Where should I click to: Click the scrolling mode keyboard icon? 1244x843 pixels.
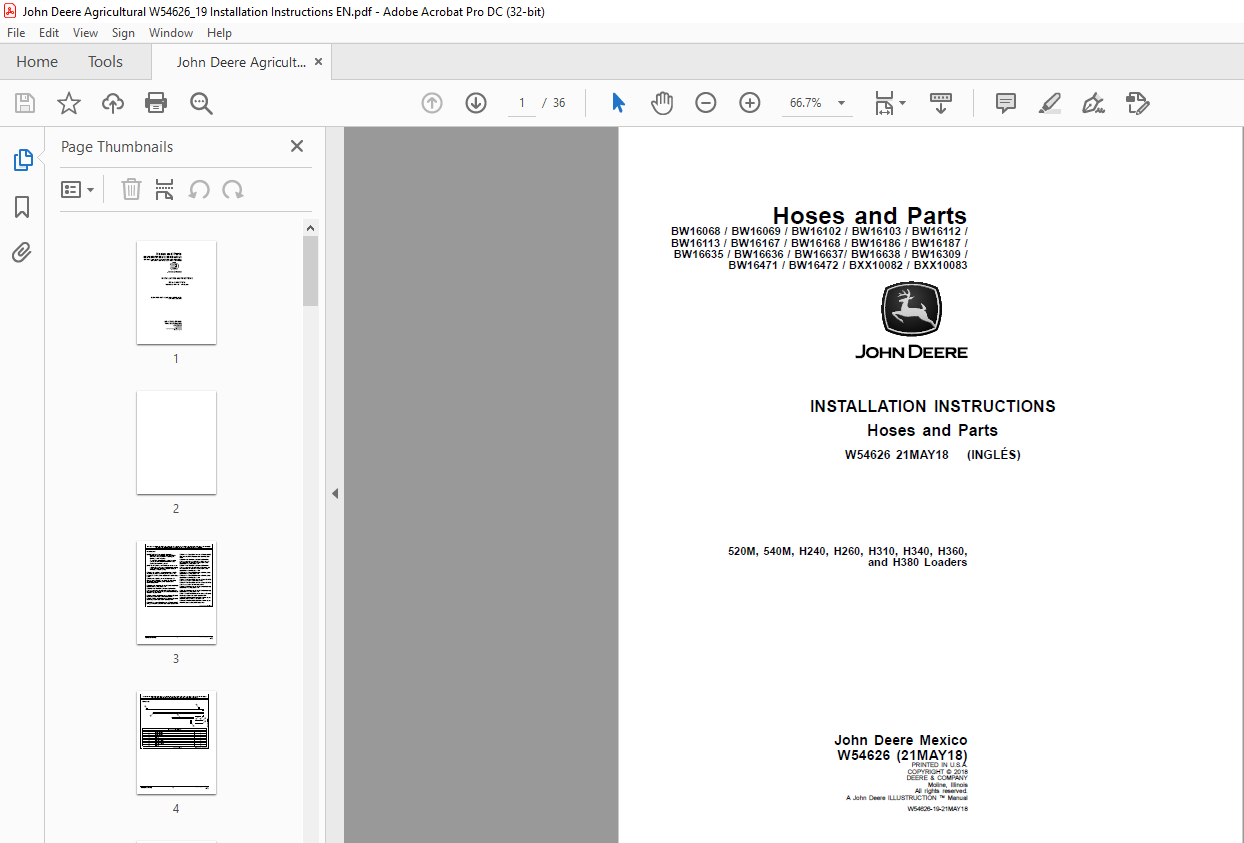[941, 103]
